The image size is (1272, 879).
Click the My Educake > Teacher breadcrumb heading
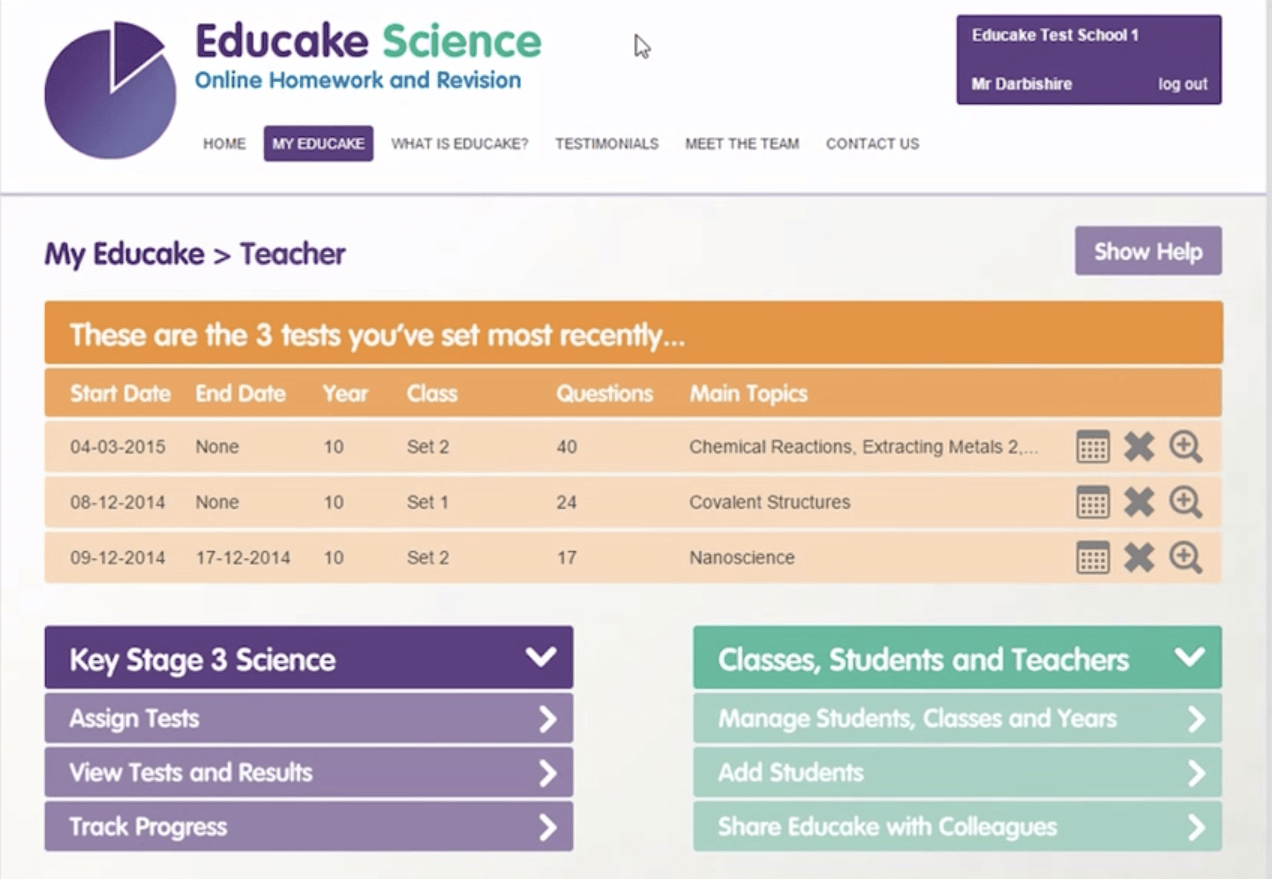195,254
